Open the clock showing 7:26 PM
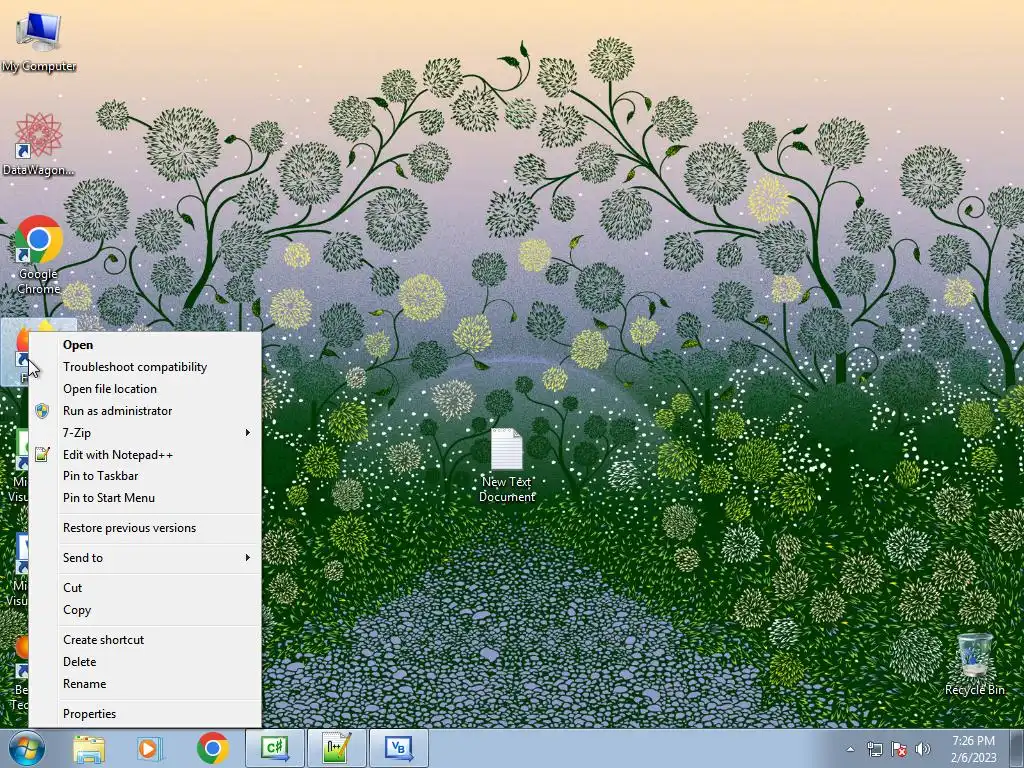 [x=973, y=749]
